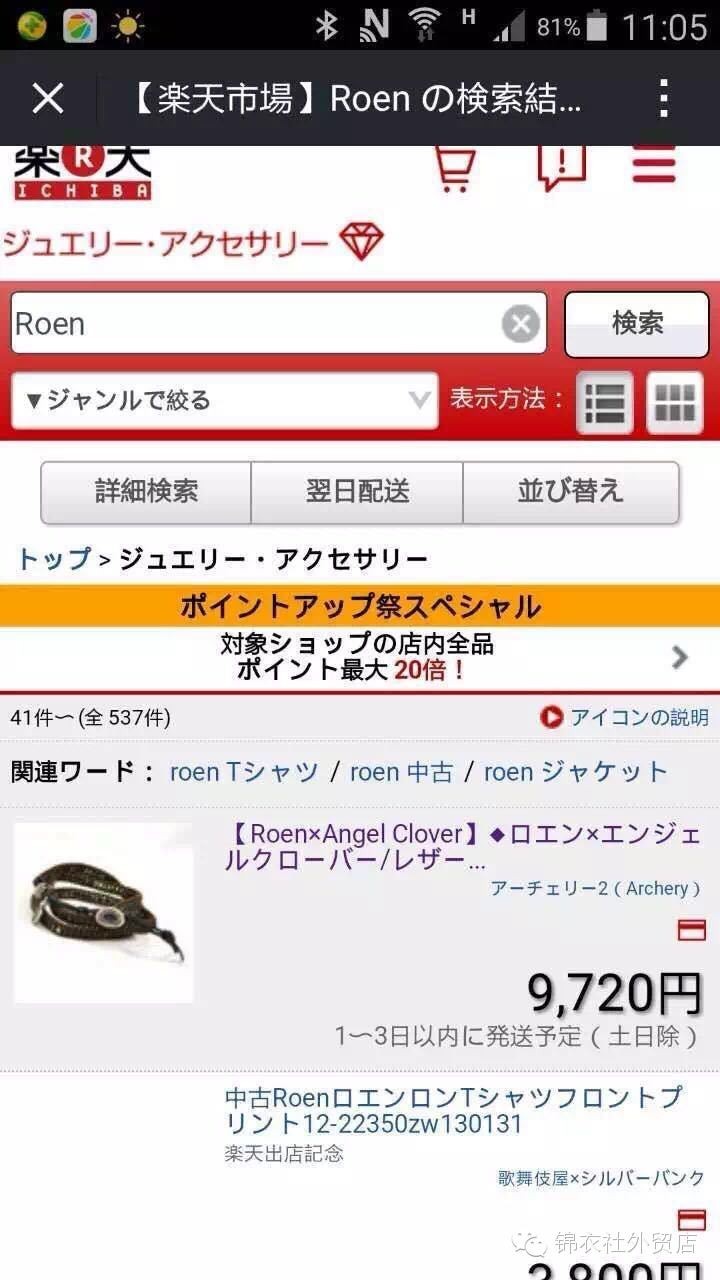The height and width of the screenshot is (1280, 720).
Task: Expand the ジャンルで絞る genre dropdown
Action: point(225,401)
